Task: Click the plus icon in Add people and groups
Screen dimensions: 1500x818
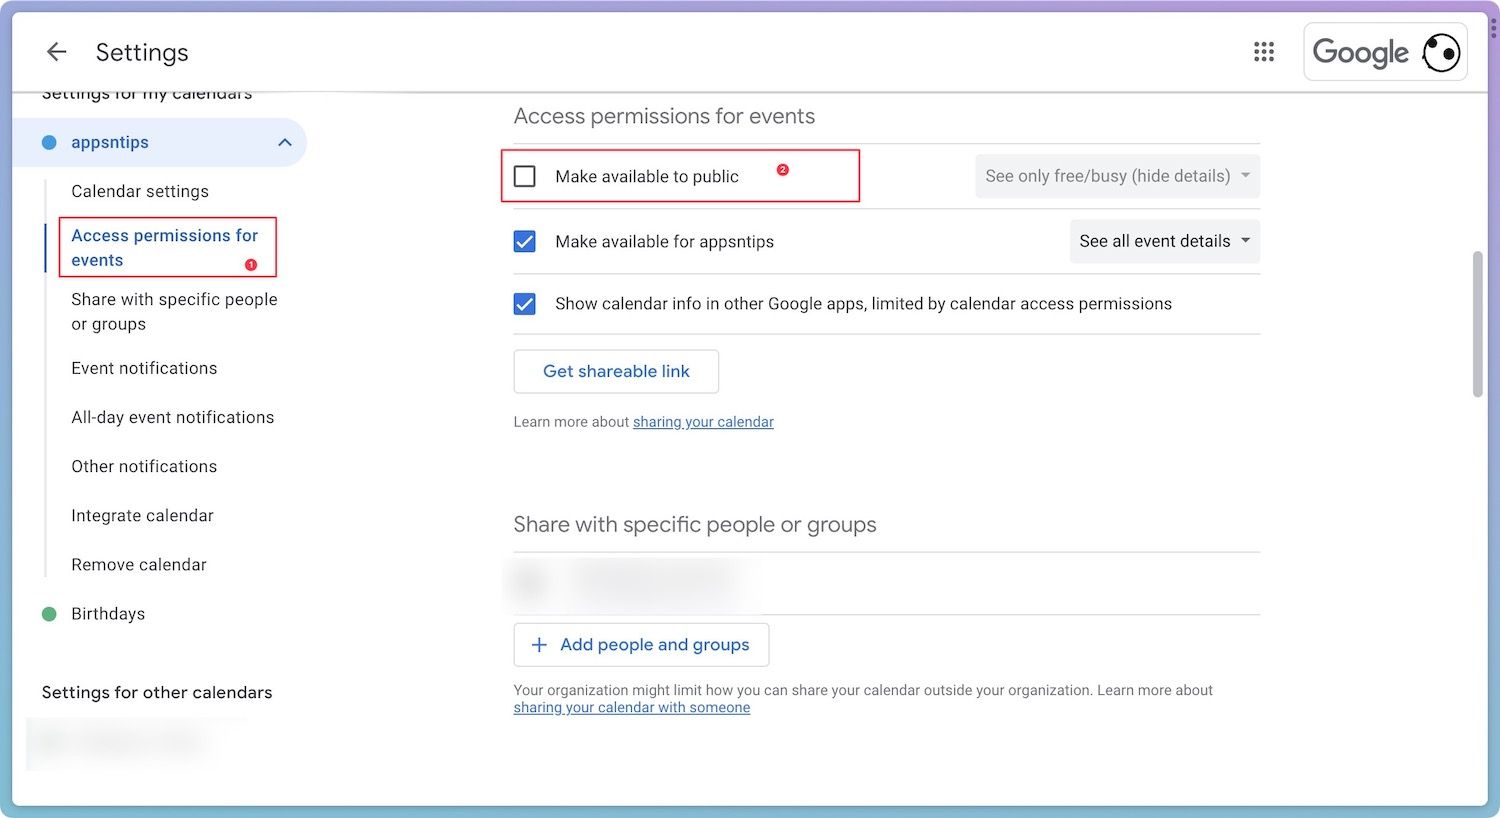Action: (539, 645)
